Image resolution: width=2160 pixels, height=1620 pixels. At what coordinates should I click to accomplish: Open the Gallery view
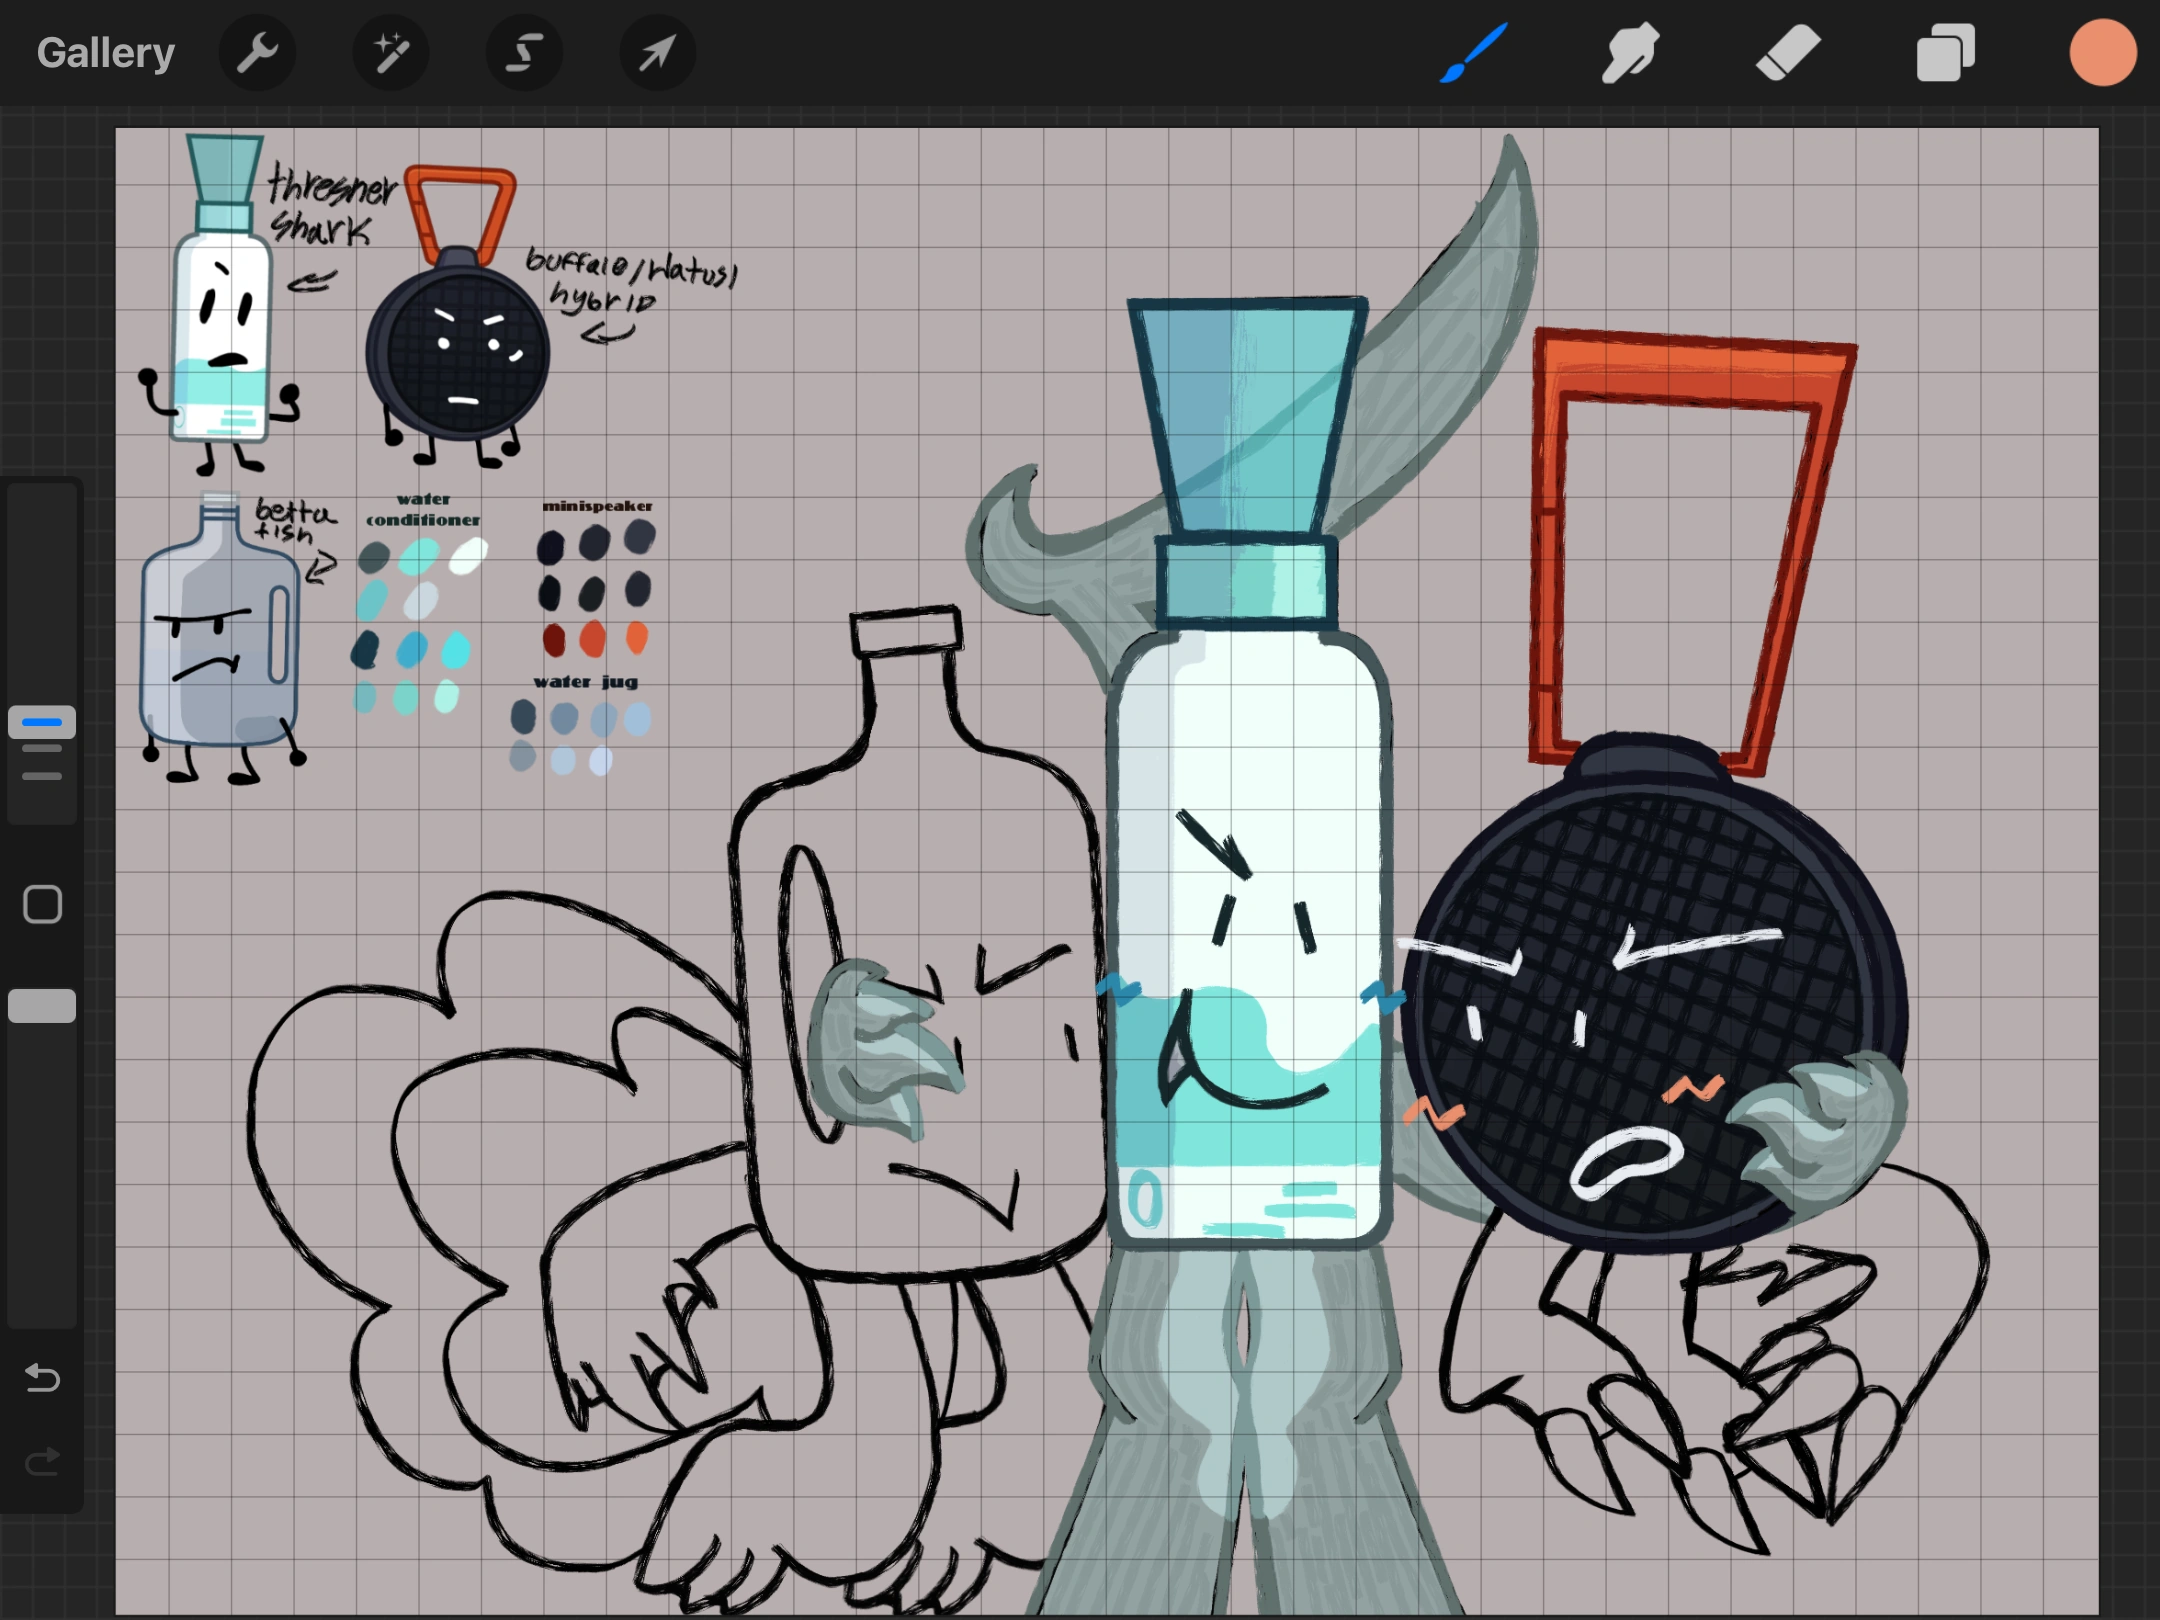click(x=105, y=52)
